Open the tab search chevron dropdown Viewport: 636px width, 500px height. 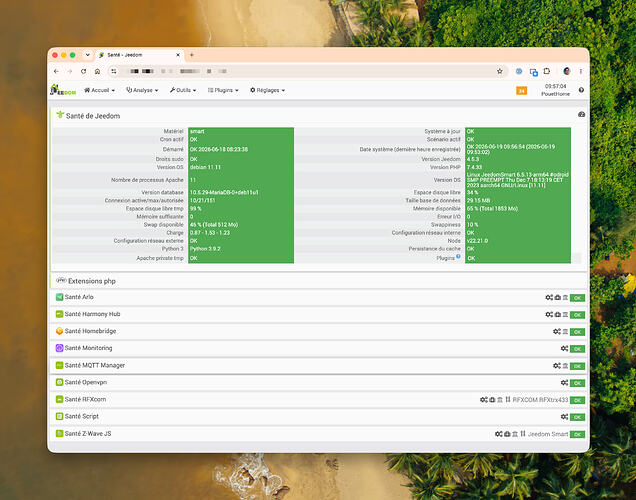coord(88,55)
